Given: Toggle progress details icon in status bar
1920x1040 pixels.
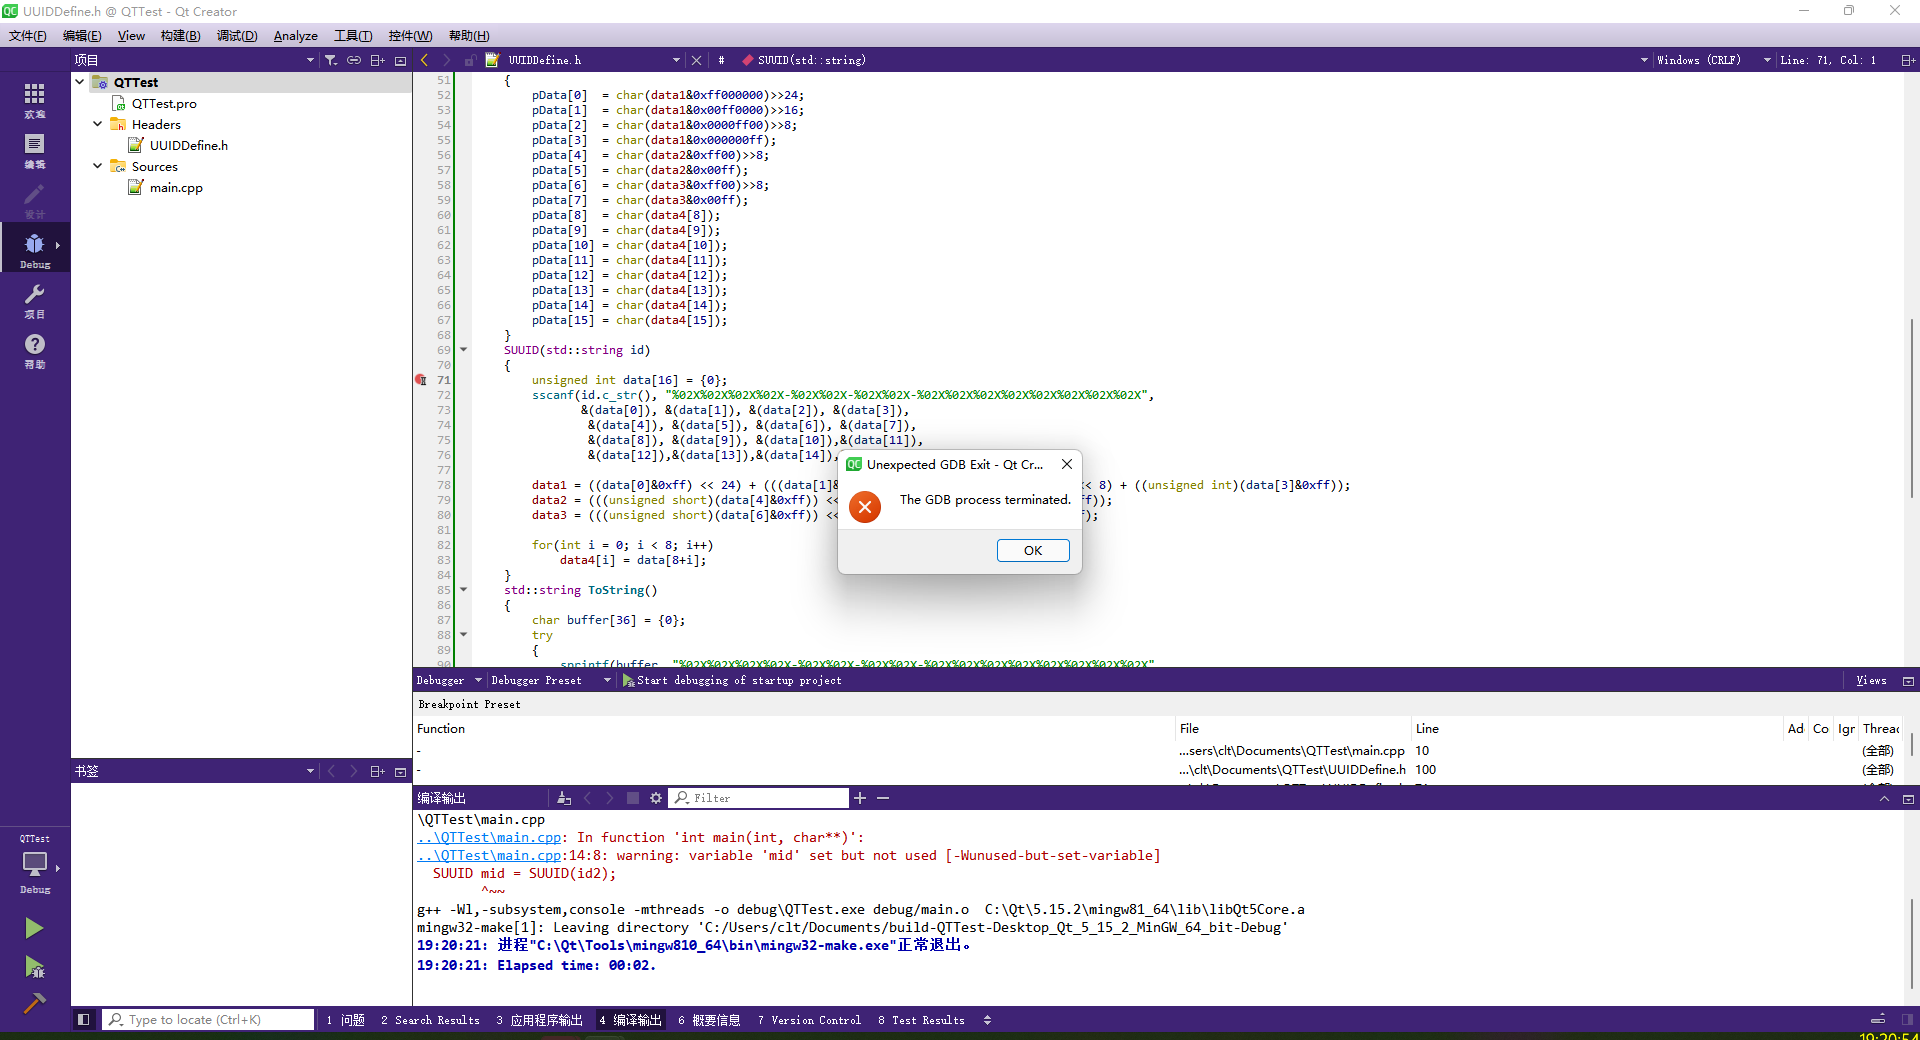Looking at the screenshot, I should (1878, 1019).
